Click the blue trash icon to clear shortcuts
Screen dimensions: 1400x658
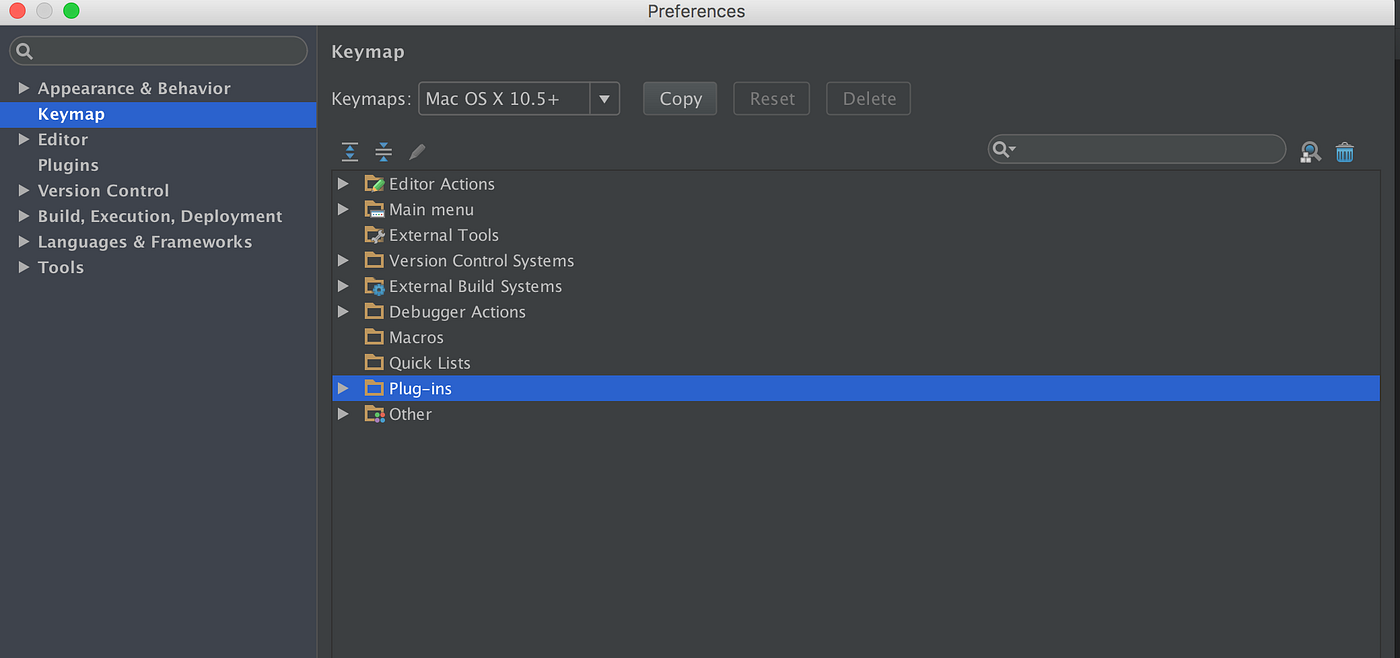click(1344, 151)
